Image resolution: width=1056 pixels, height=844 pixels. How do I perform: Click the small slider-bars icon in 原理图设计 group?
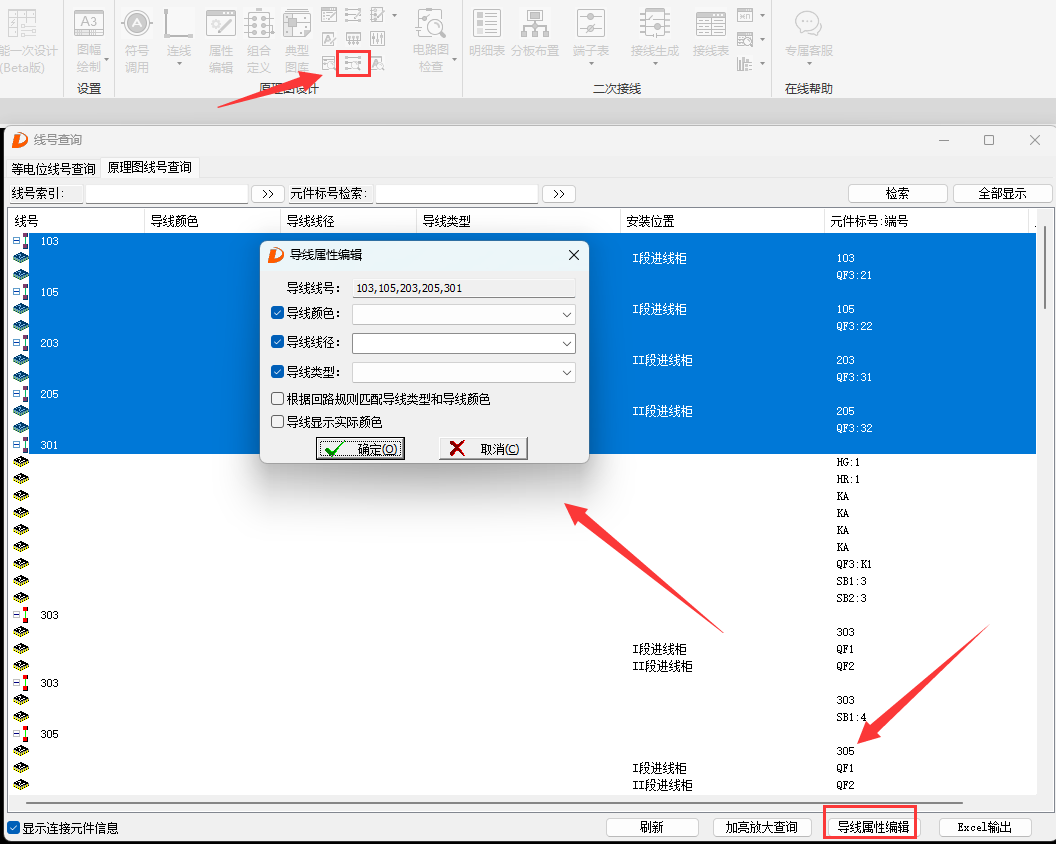coord(378,38)
